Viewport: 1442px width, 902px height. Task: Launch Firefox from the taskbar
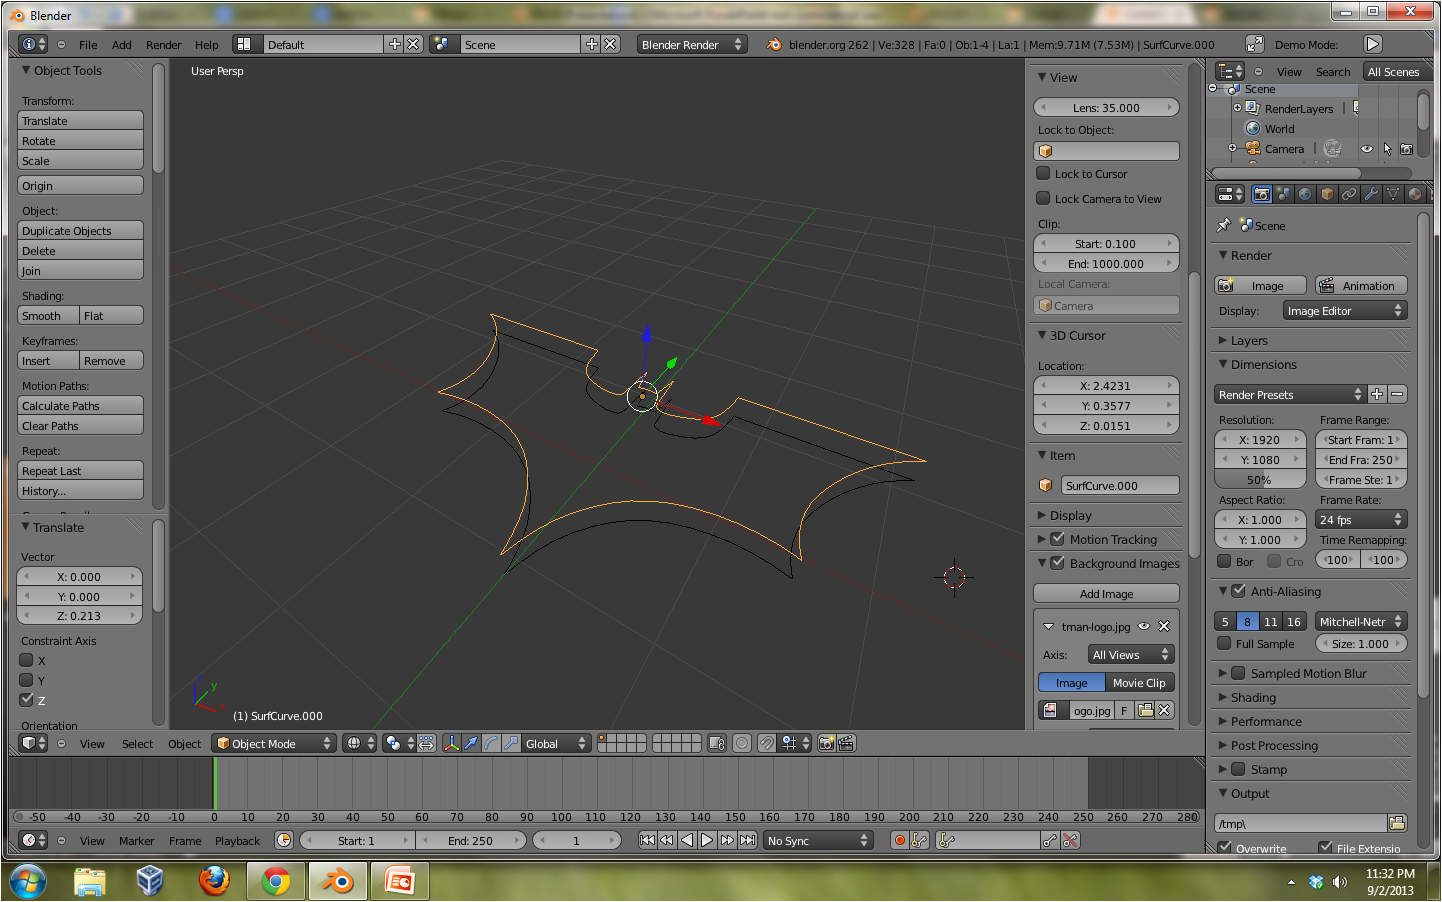[214, 881]
